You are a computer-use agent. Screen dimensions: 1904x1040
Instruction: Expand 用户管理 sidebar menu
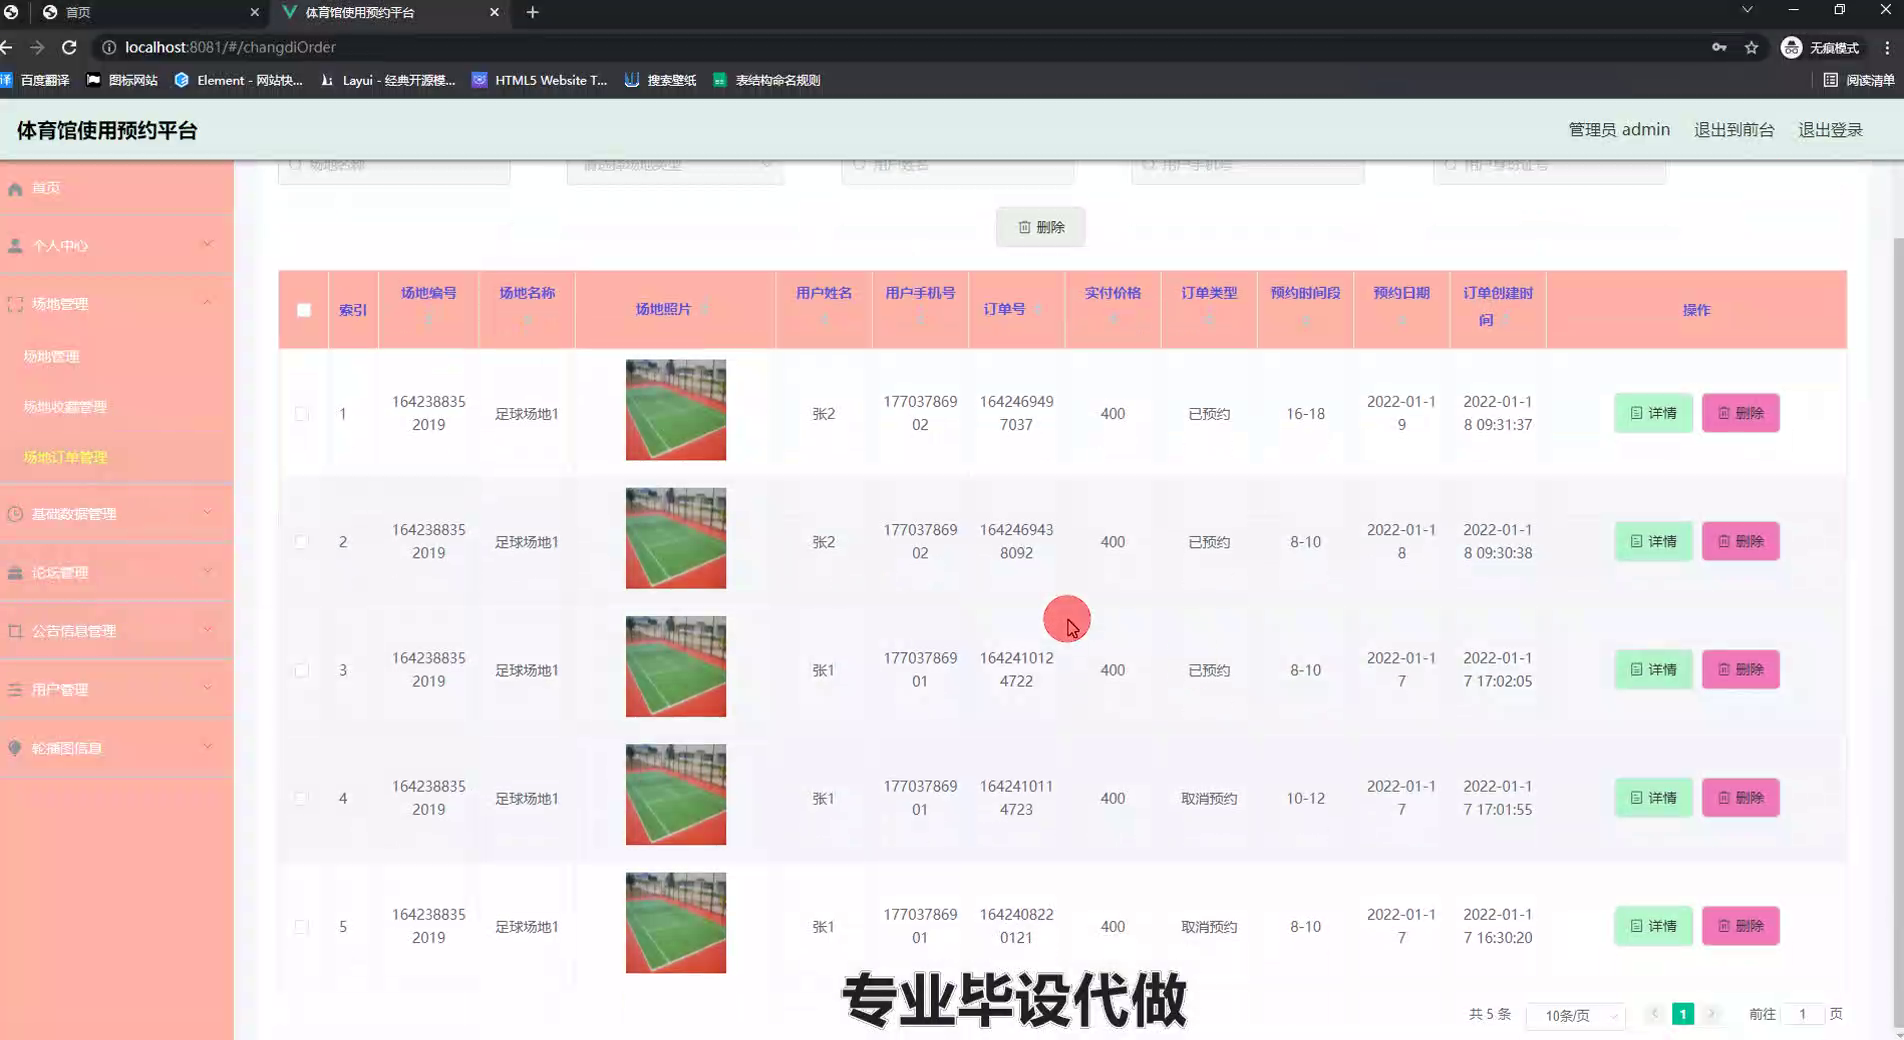click(116, 689)
